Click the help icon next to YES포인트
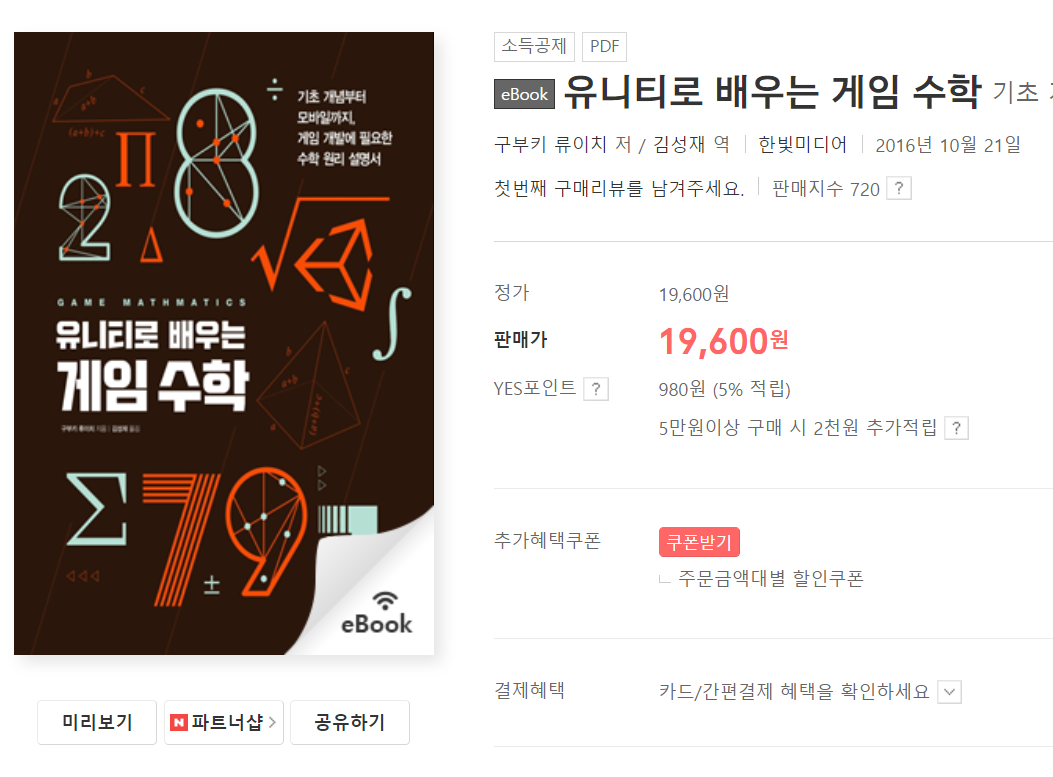 596,389
